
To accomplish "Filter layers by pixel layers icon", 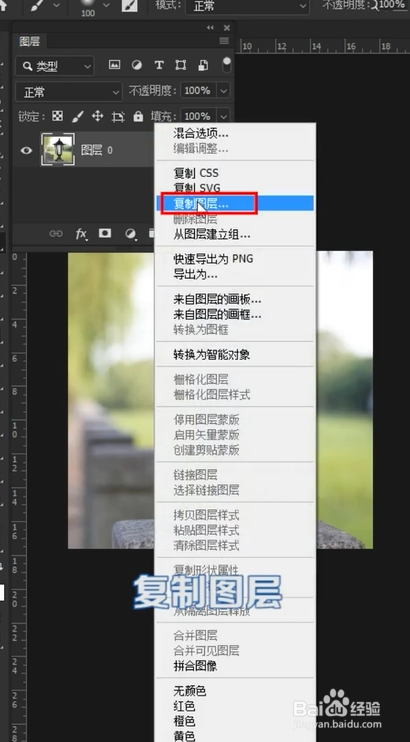I will pos(114,65).
